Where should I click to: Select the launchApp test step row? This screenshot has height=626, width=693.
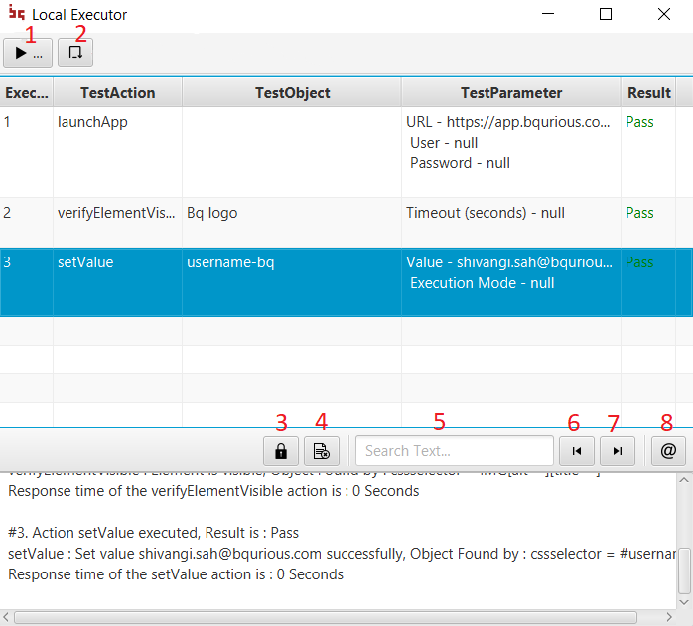[346, 152]
